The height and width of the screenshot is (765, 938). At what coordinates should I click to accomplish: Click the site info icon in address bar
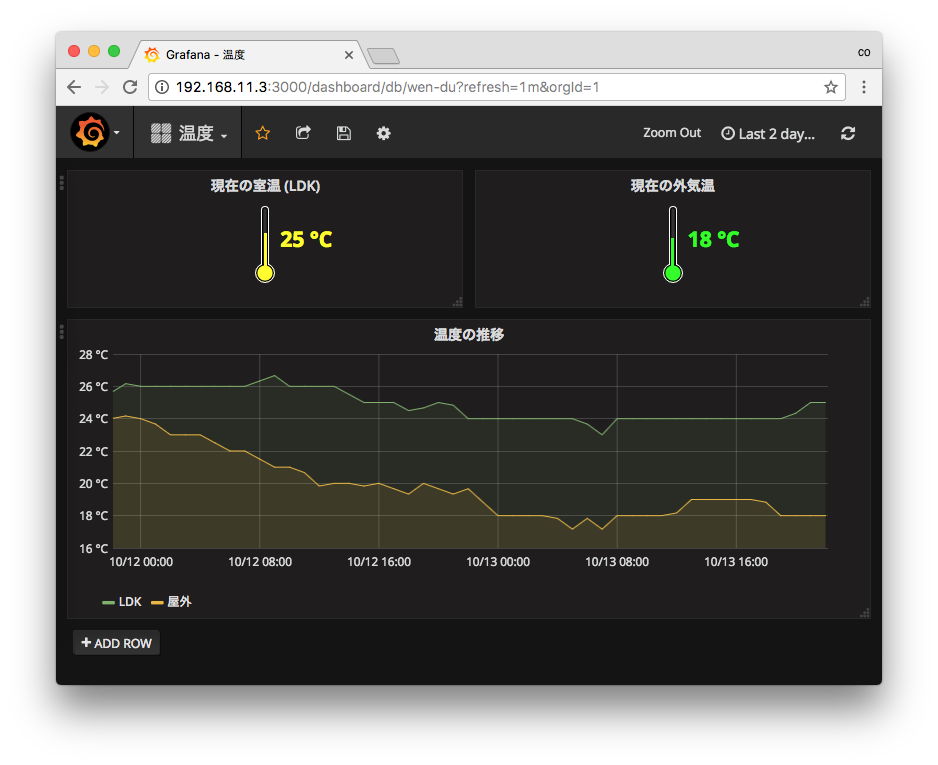(x=162, y=87)
